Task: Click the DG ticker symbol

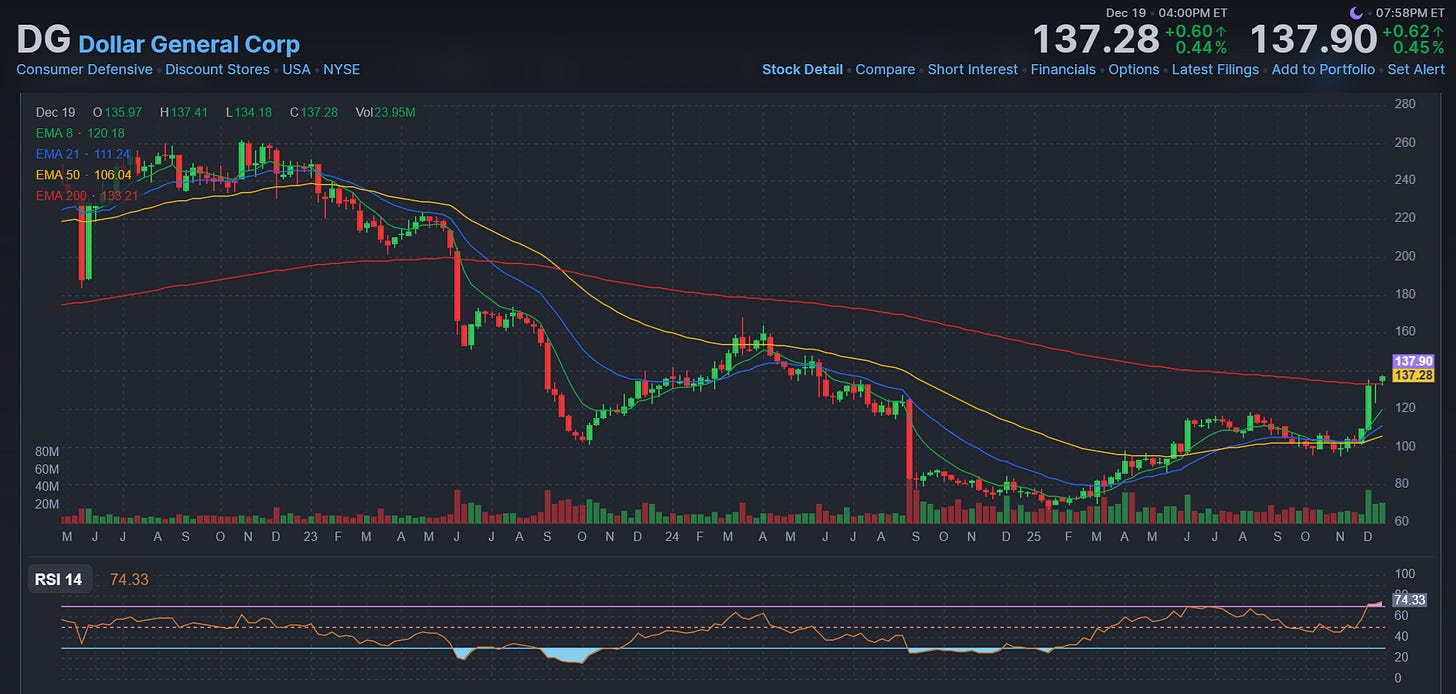Action: [x=43, y=40]
